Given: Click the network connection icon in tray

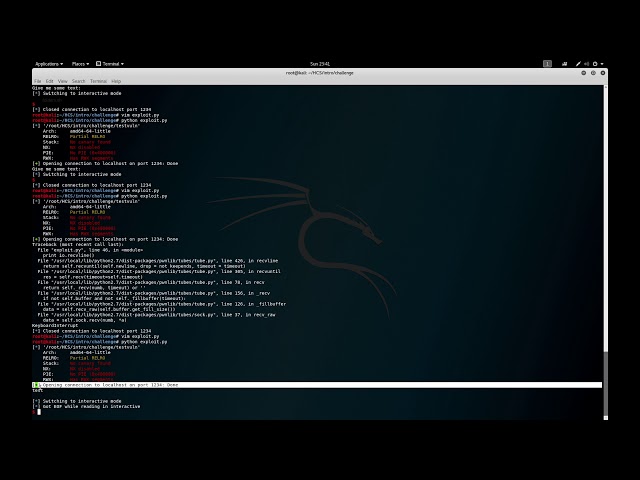Looking at the screenshot, I should click(564, 64).
